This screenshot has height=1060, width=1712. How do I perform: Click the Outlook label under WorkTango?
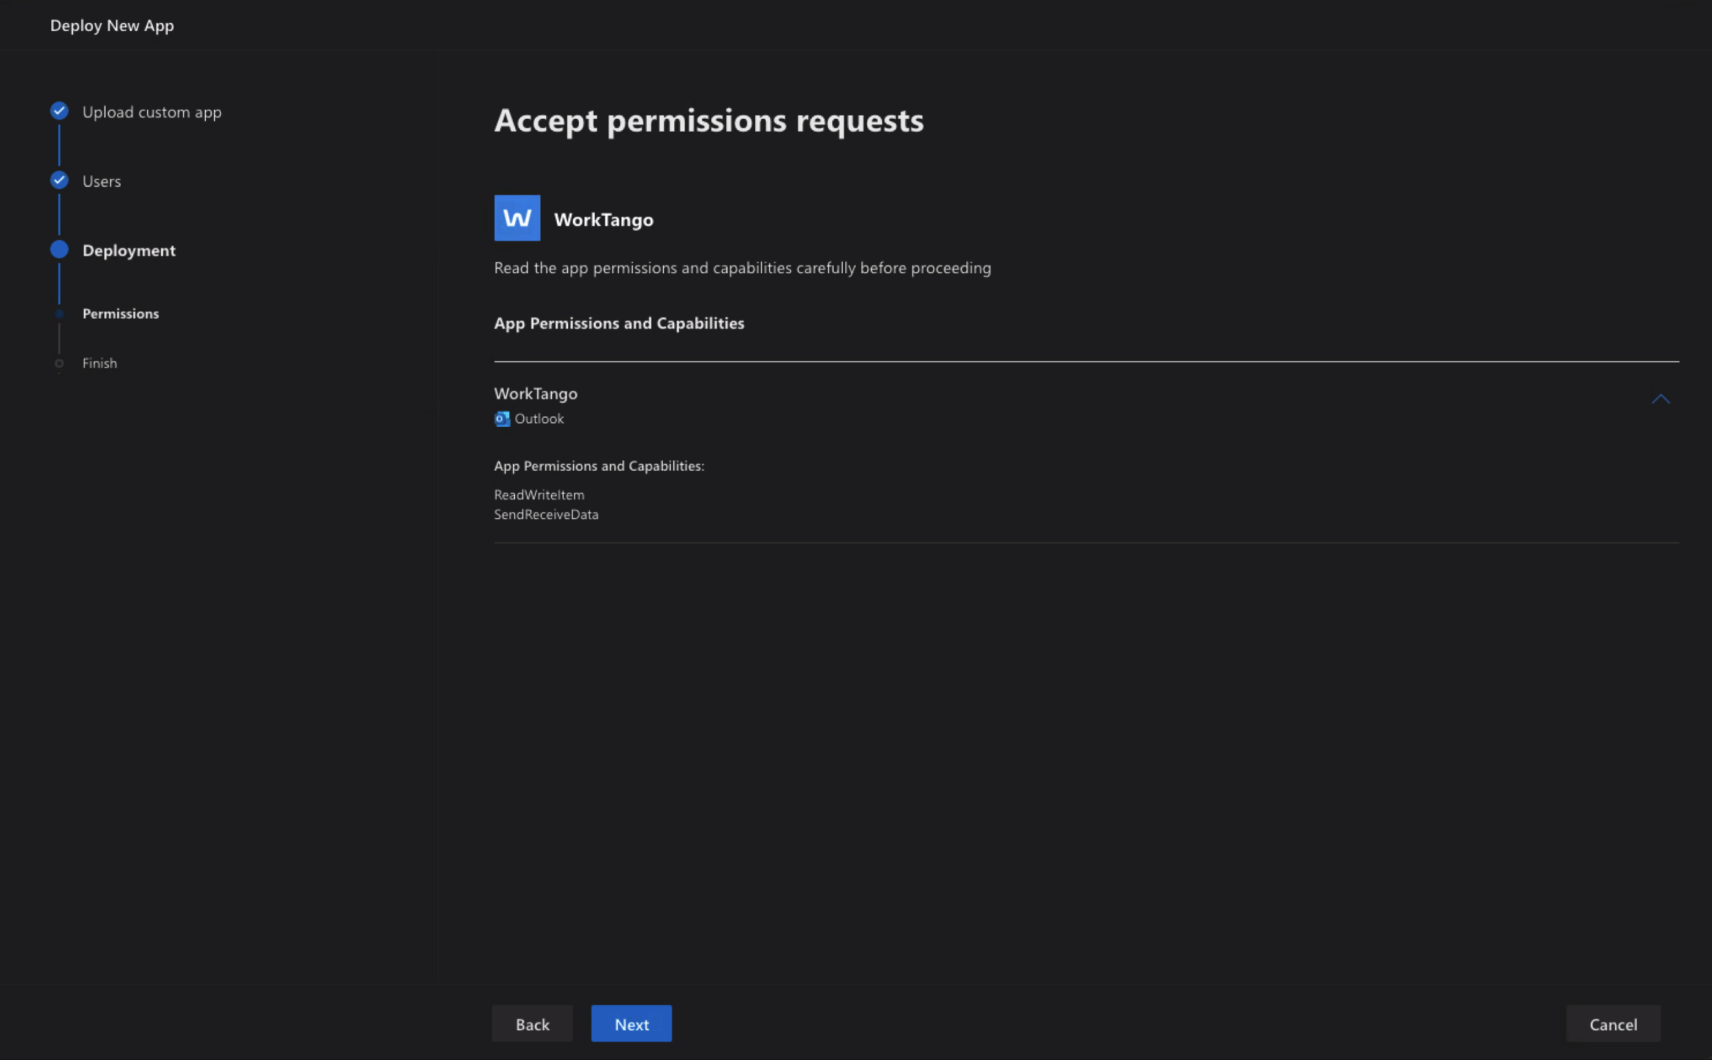click(539, 419)
